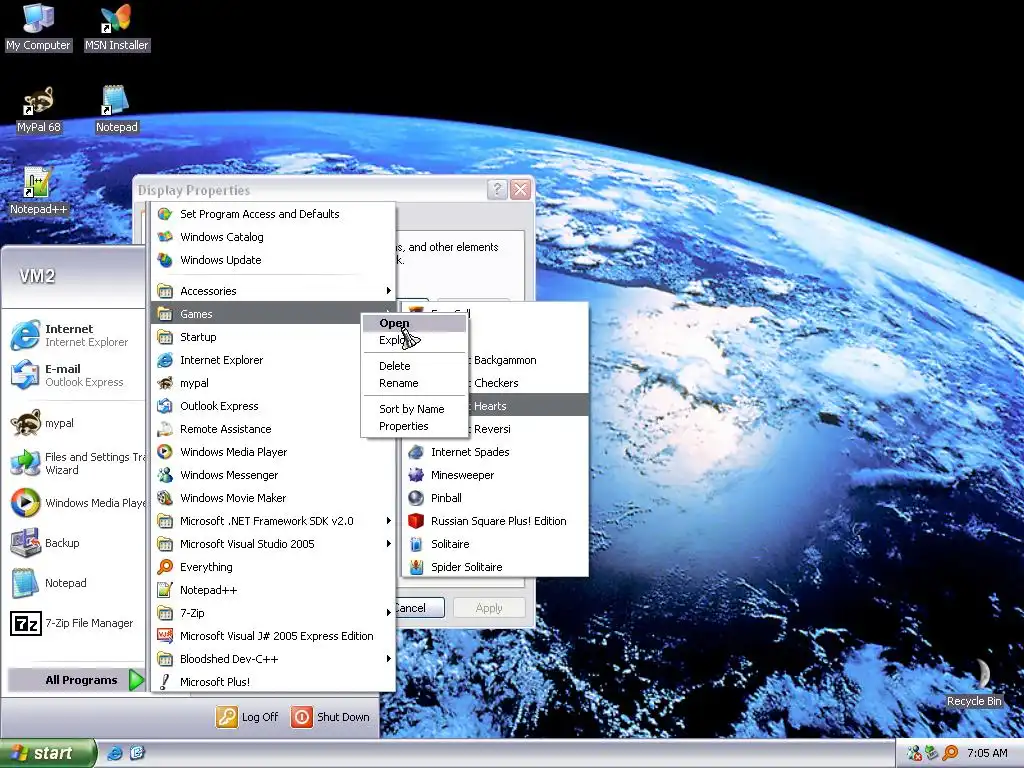Open Windows Update in All Programs
The image size is (1024, 768).
[x=273, y=260]
